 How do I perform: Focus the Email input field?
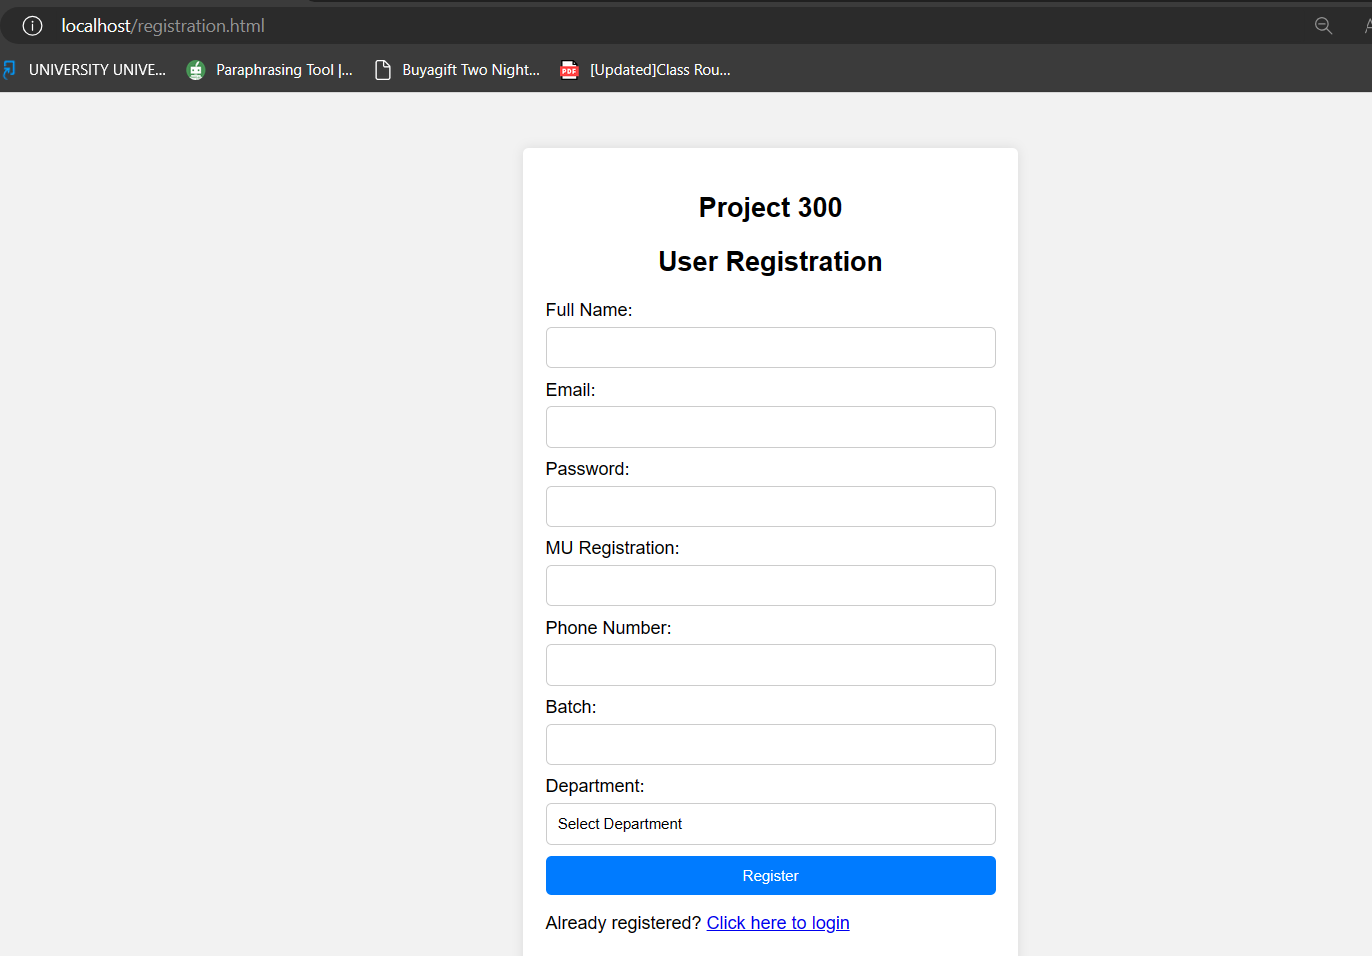(770, 427)
